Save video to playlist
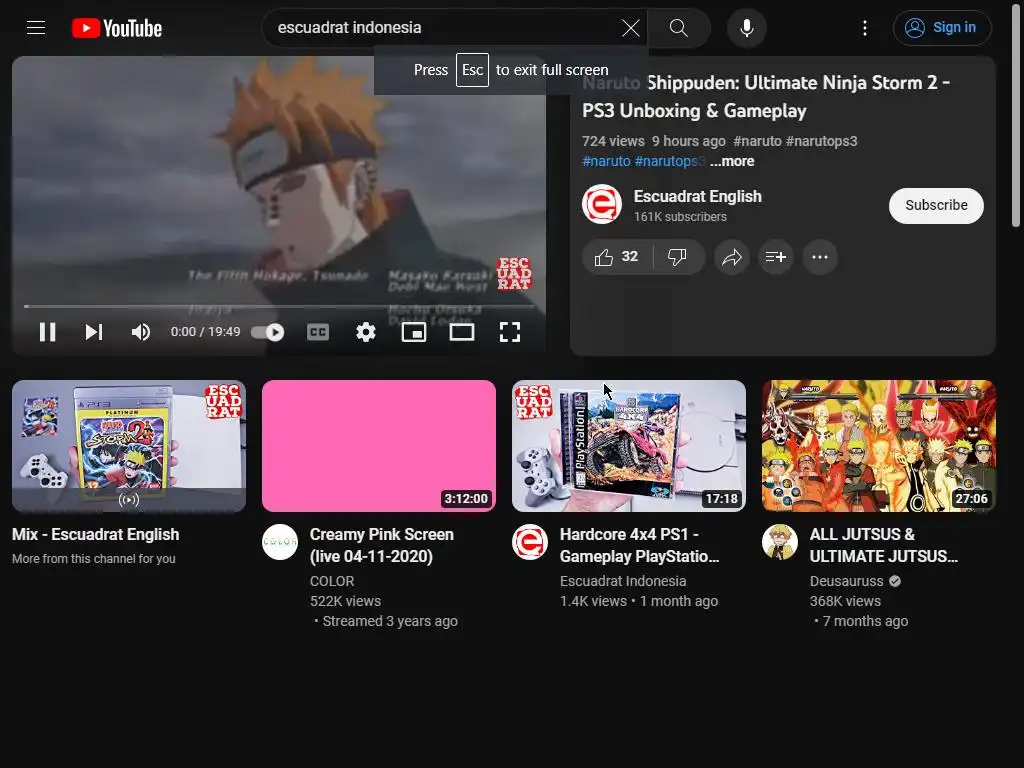The height and width of the screenshot is (768, 1024). coord(775,257)
